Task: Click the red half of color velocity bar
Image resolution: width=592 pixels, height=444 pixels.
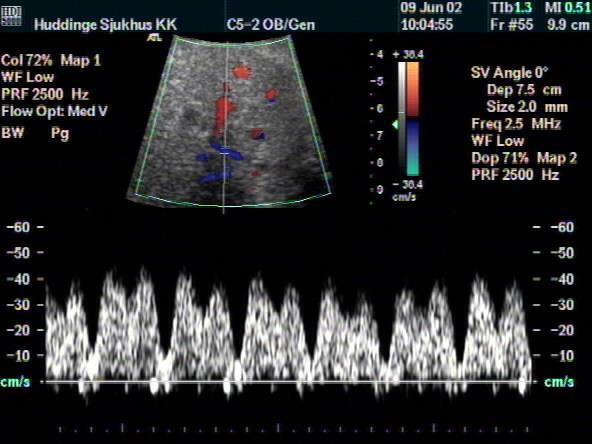Action: 412,89
